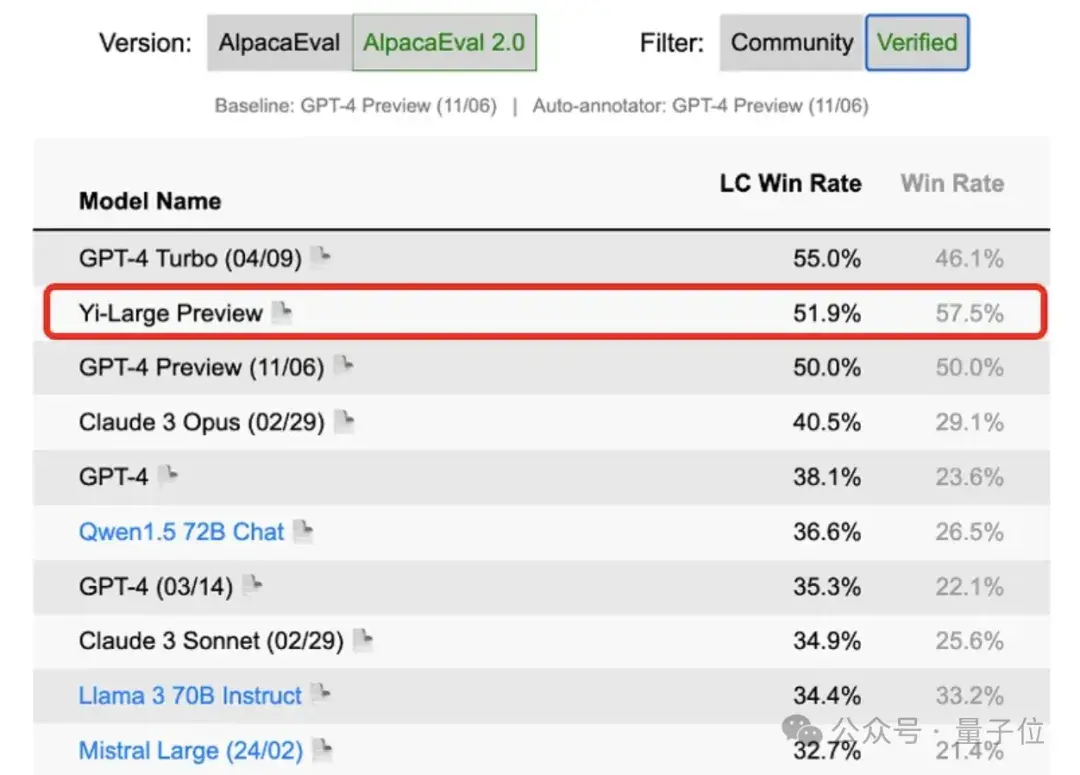Click document icon beside GPT-4 (03/14)
Viewport: 1080px width, 775px height.
(x=251, y=586)
